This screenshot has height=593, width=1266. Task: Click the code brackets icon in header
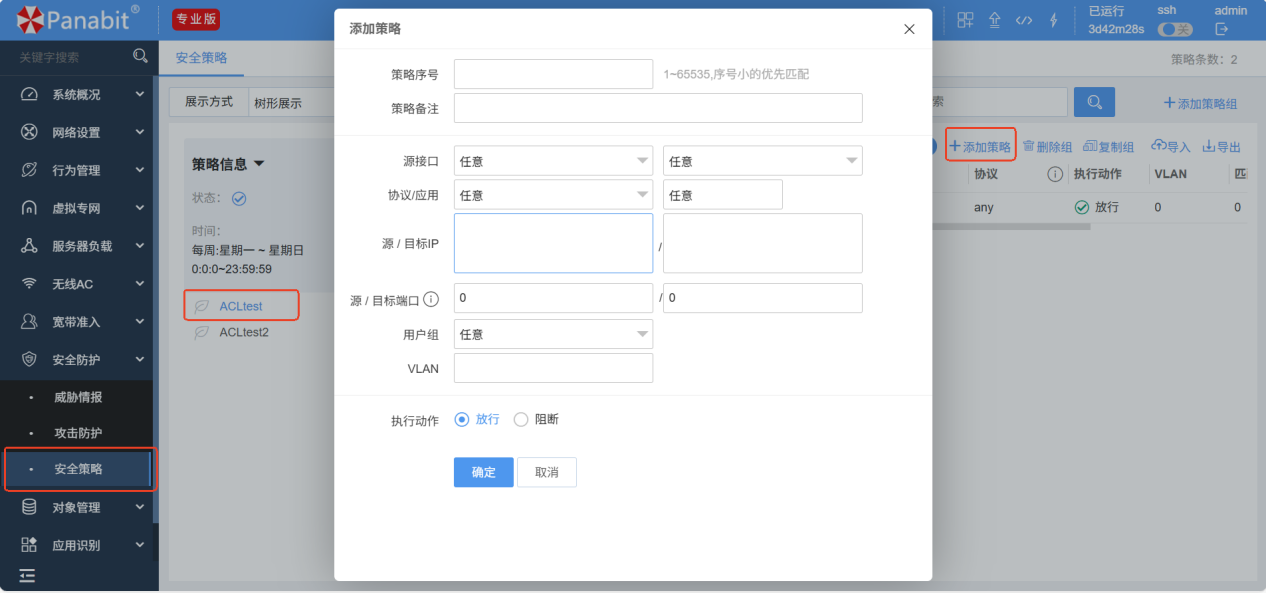pyautogui.click(x=1023, y=21)
